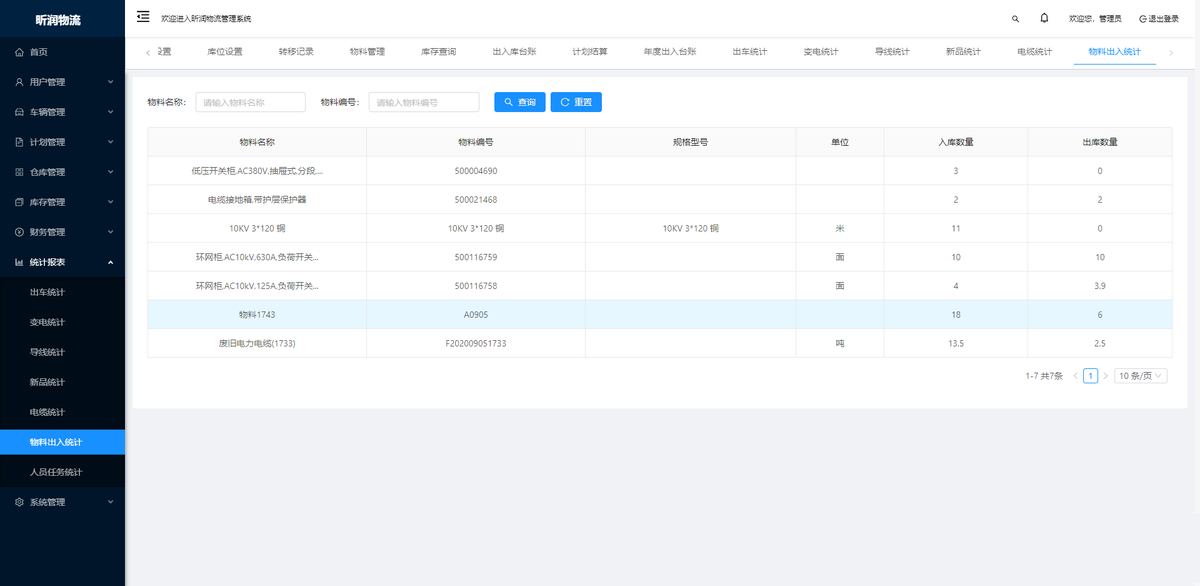Click the home icon beside 首页

click(x=19, y=52)
